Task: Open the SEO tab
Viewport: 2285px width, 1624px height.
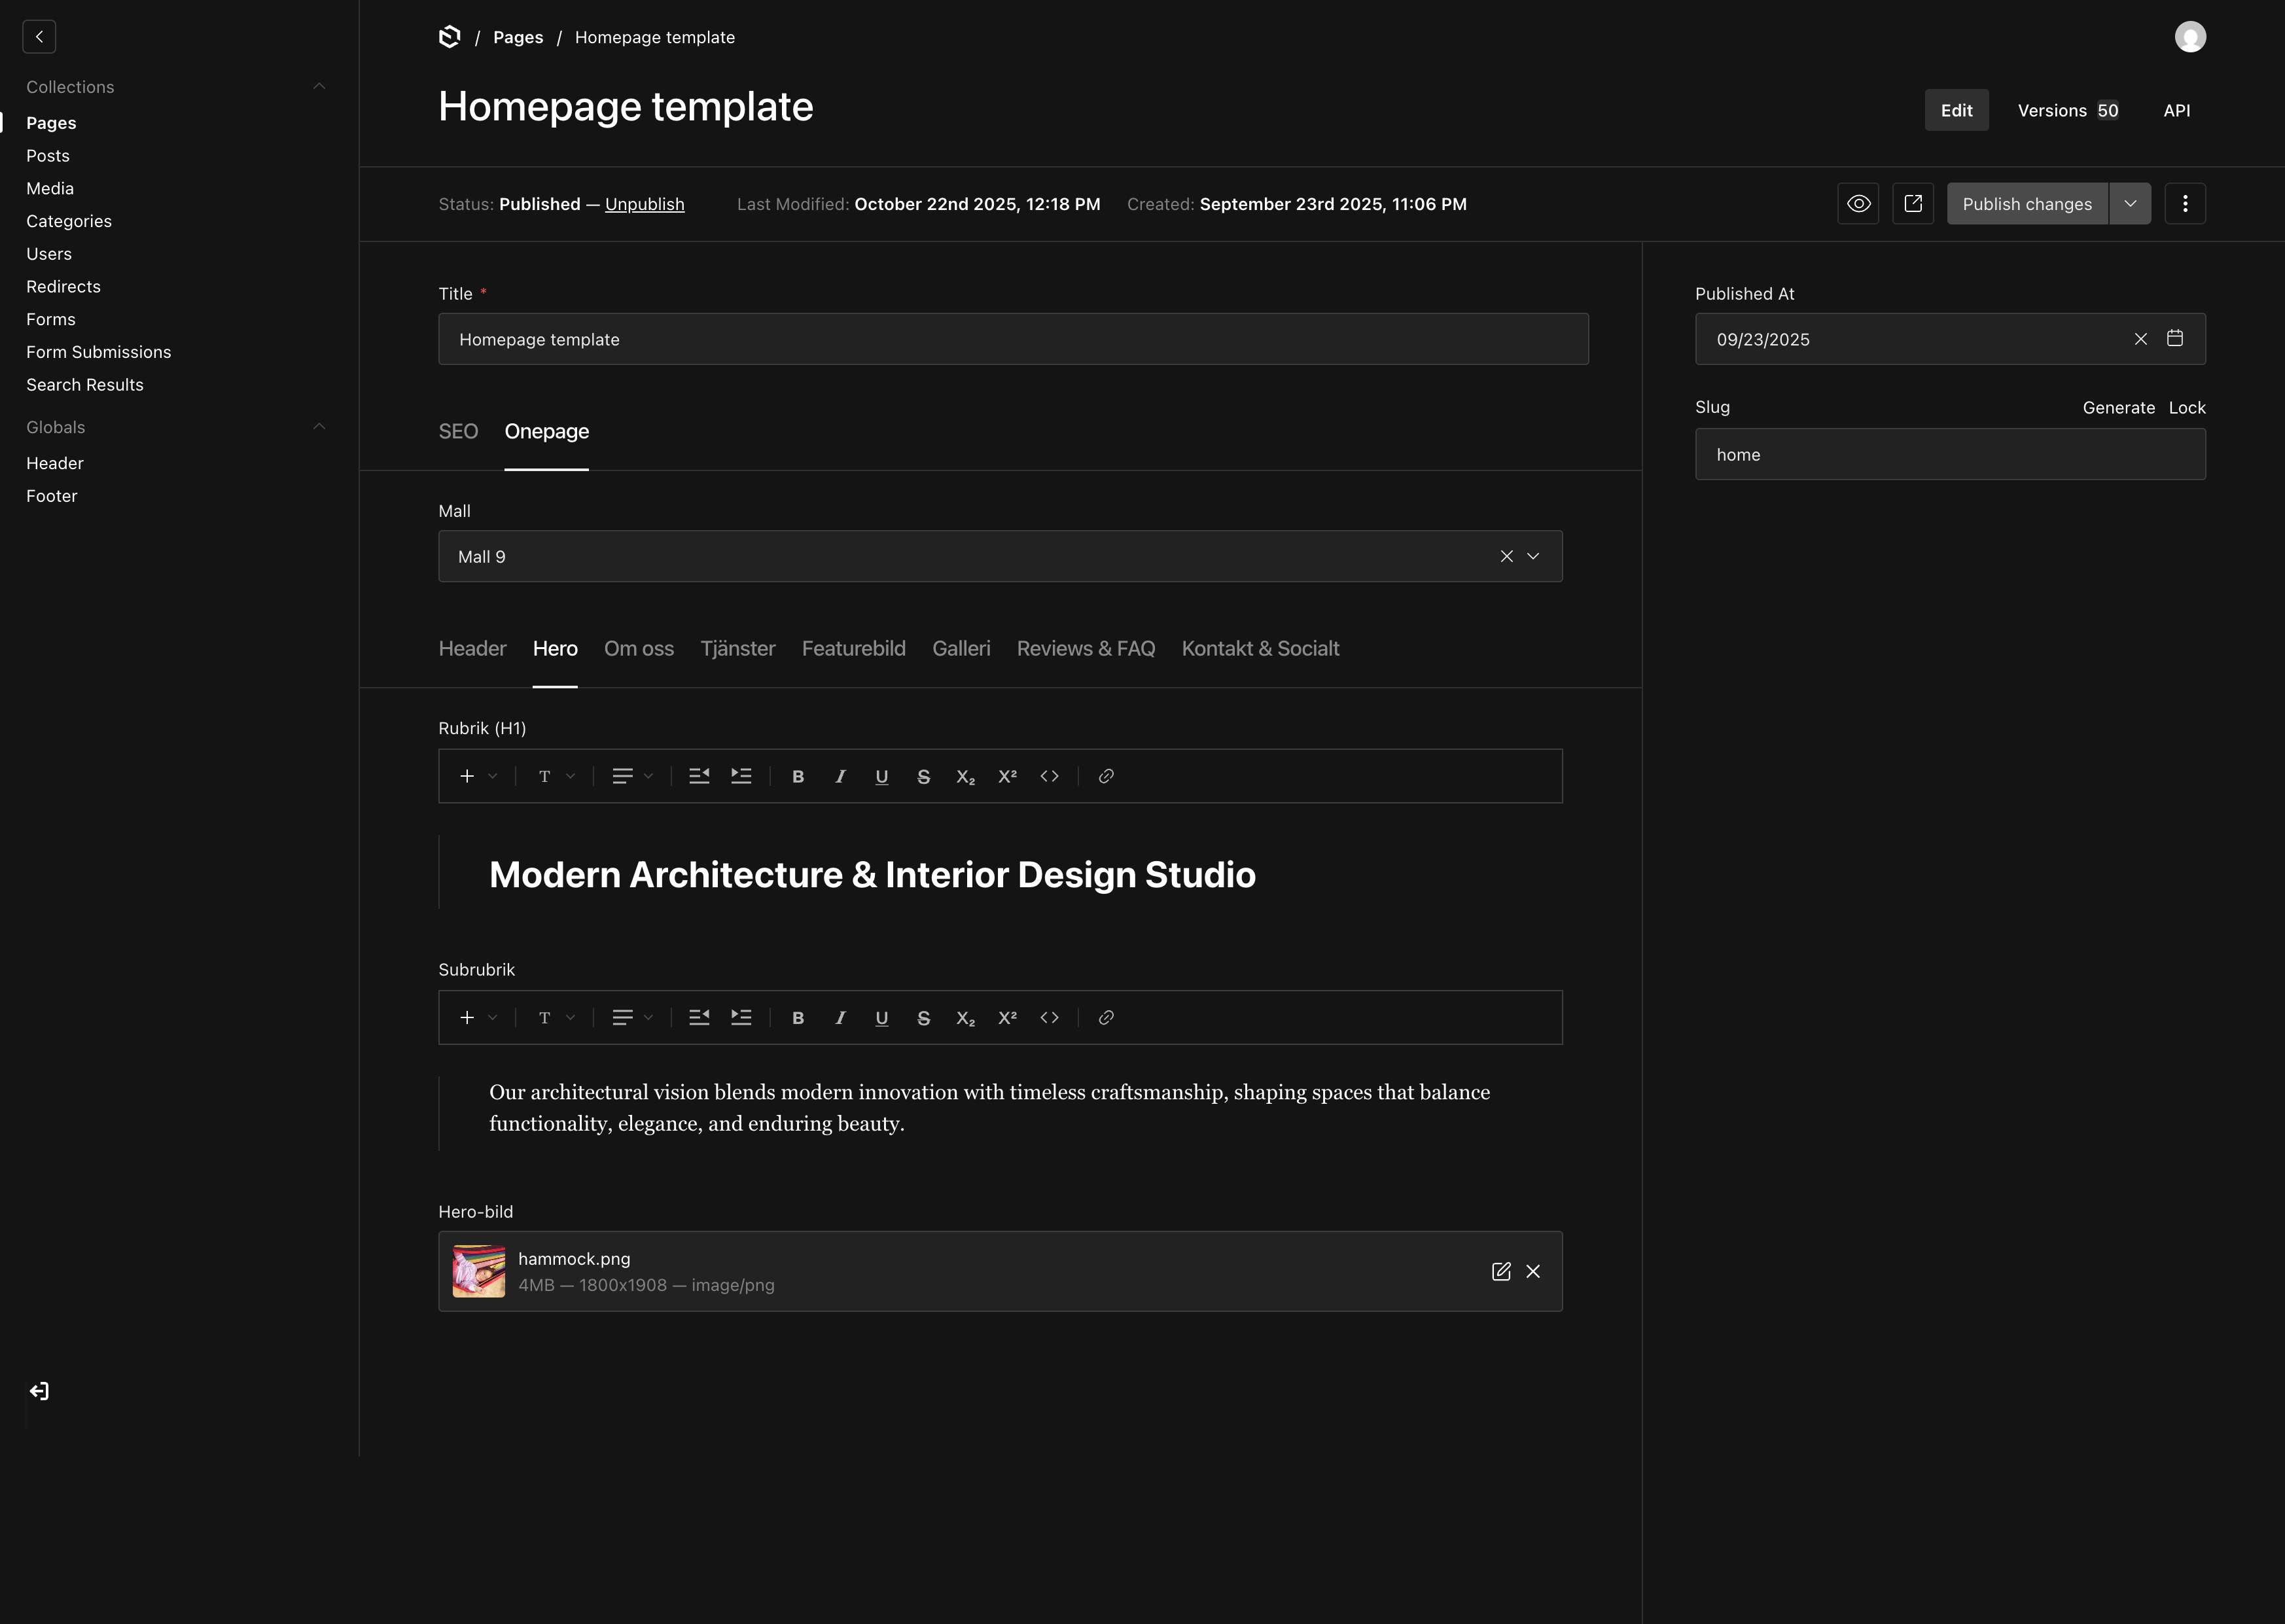Action: click(x=458, y=432)
